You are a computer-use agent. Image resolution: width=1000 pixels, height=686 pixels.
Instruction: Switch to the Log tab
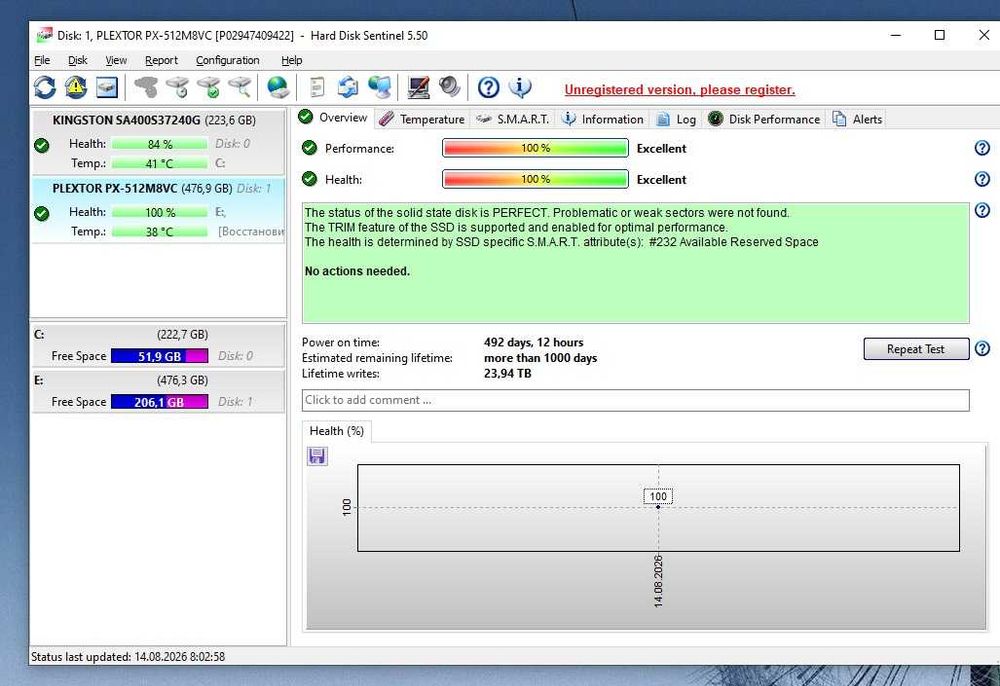[676, 119]
